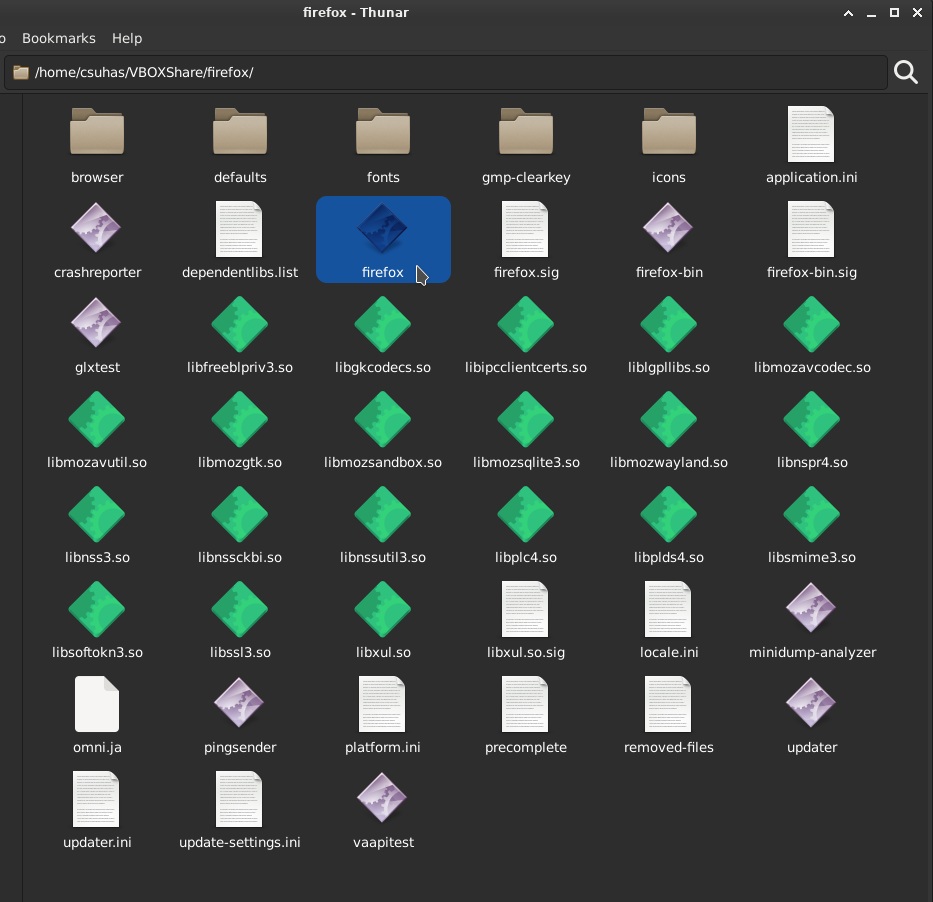Select the update-settings.ini file icon

pyautogui.click(x=239, y=799)
